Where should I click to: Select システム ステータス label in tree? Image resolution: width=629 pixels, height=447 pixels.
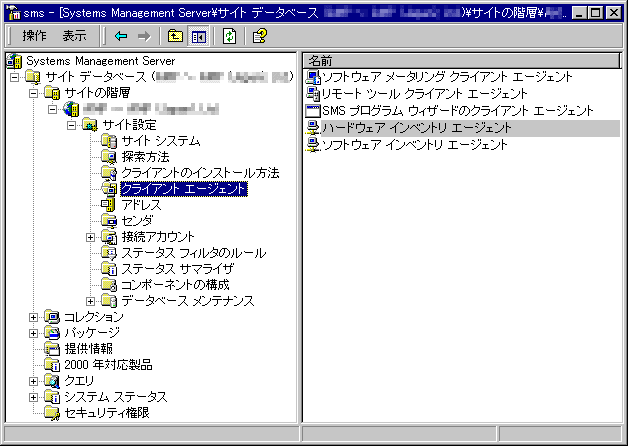[116, 397]
